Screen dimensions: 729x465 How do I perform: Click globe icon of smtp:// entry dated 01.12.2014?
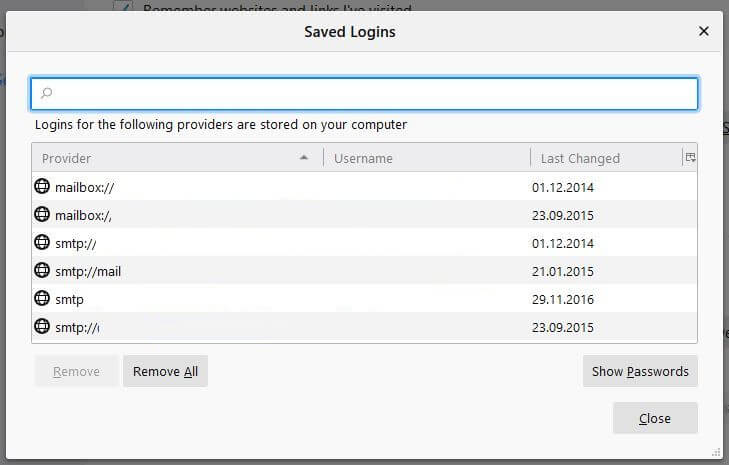[x=42, y=242]
